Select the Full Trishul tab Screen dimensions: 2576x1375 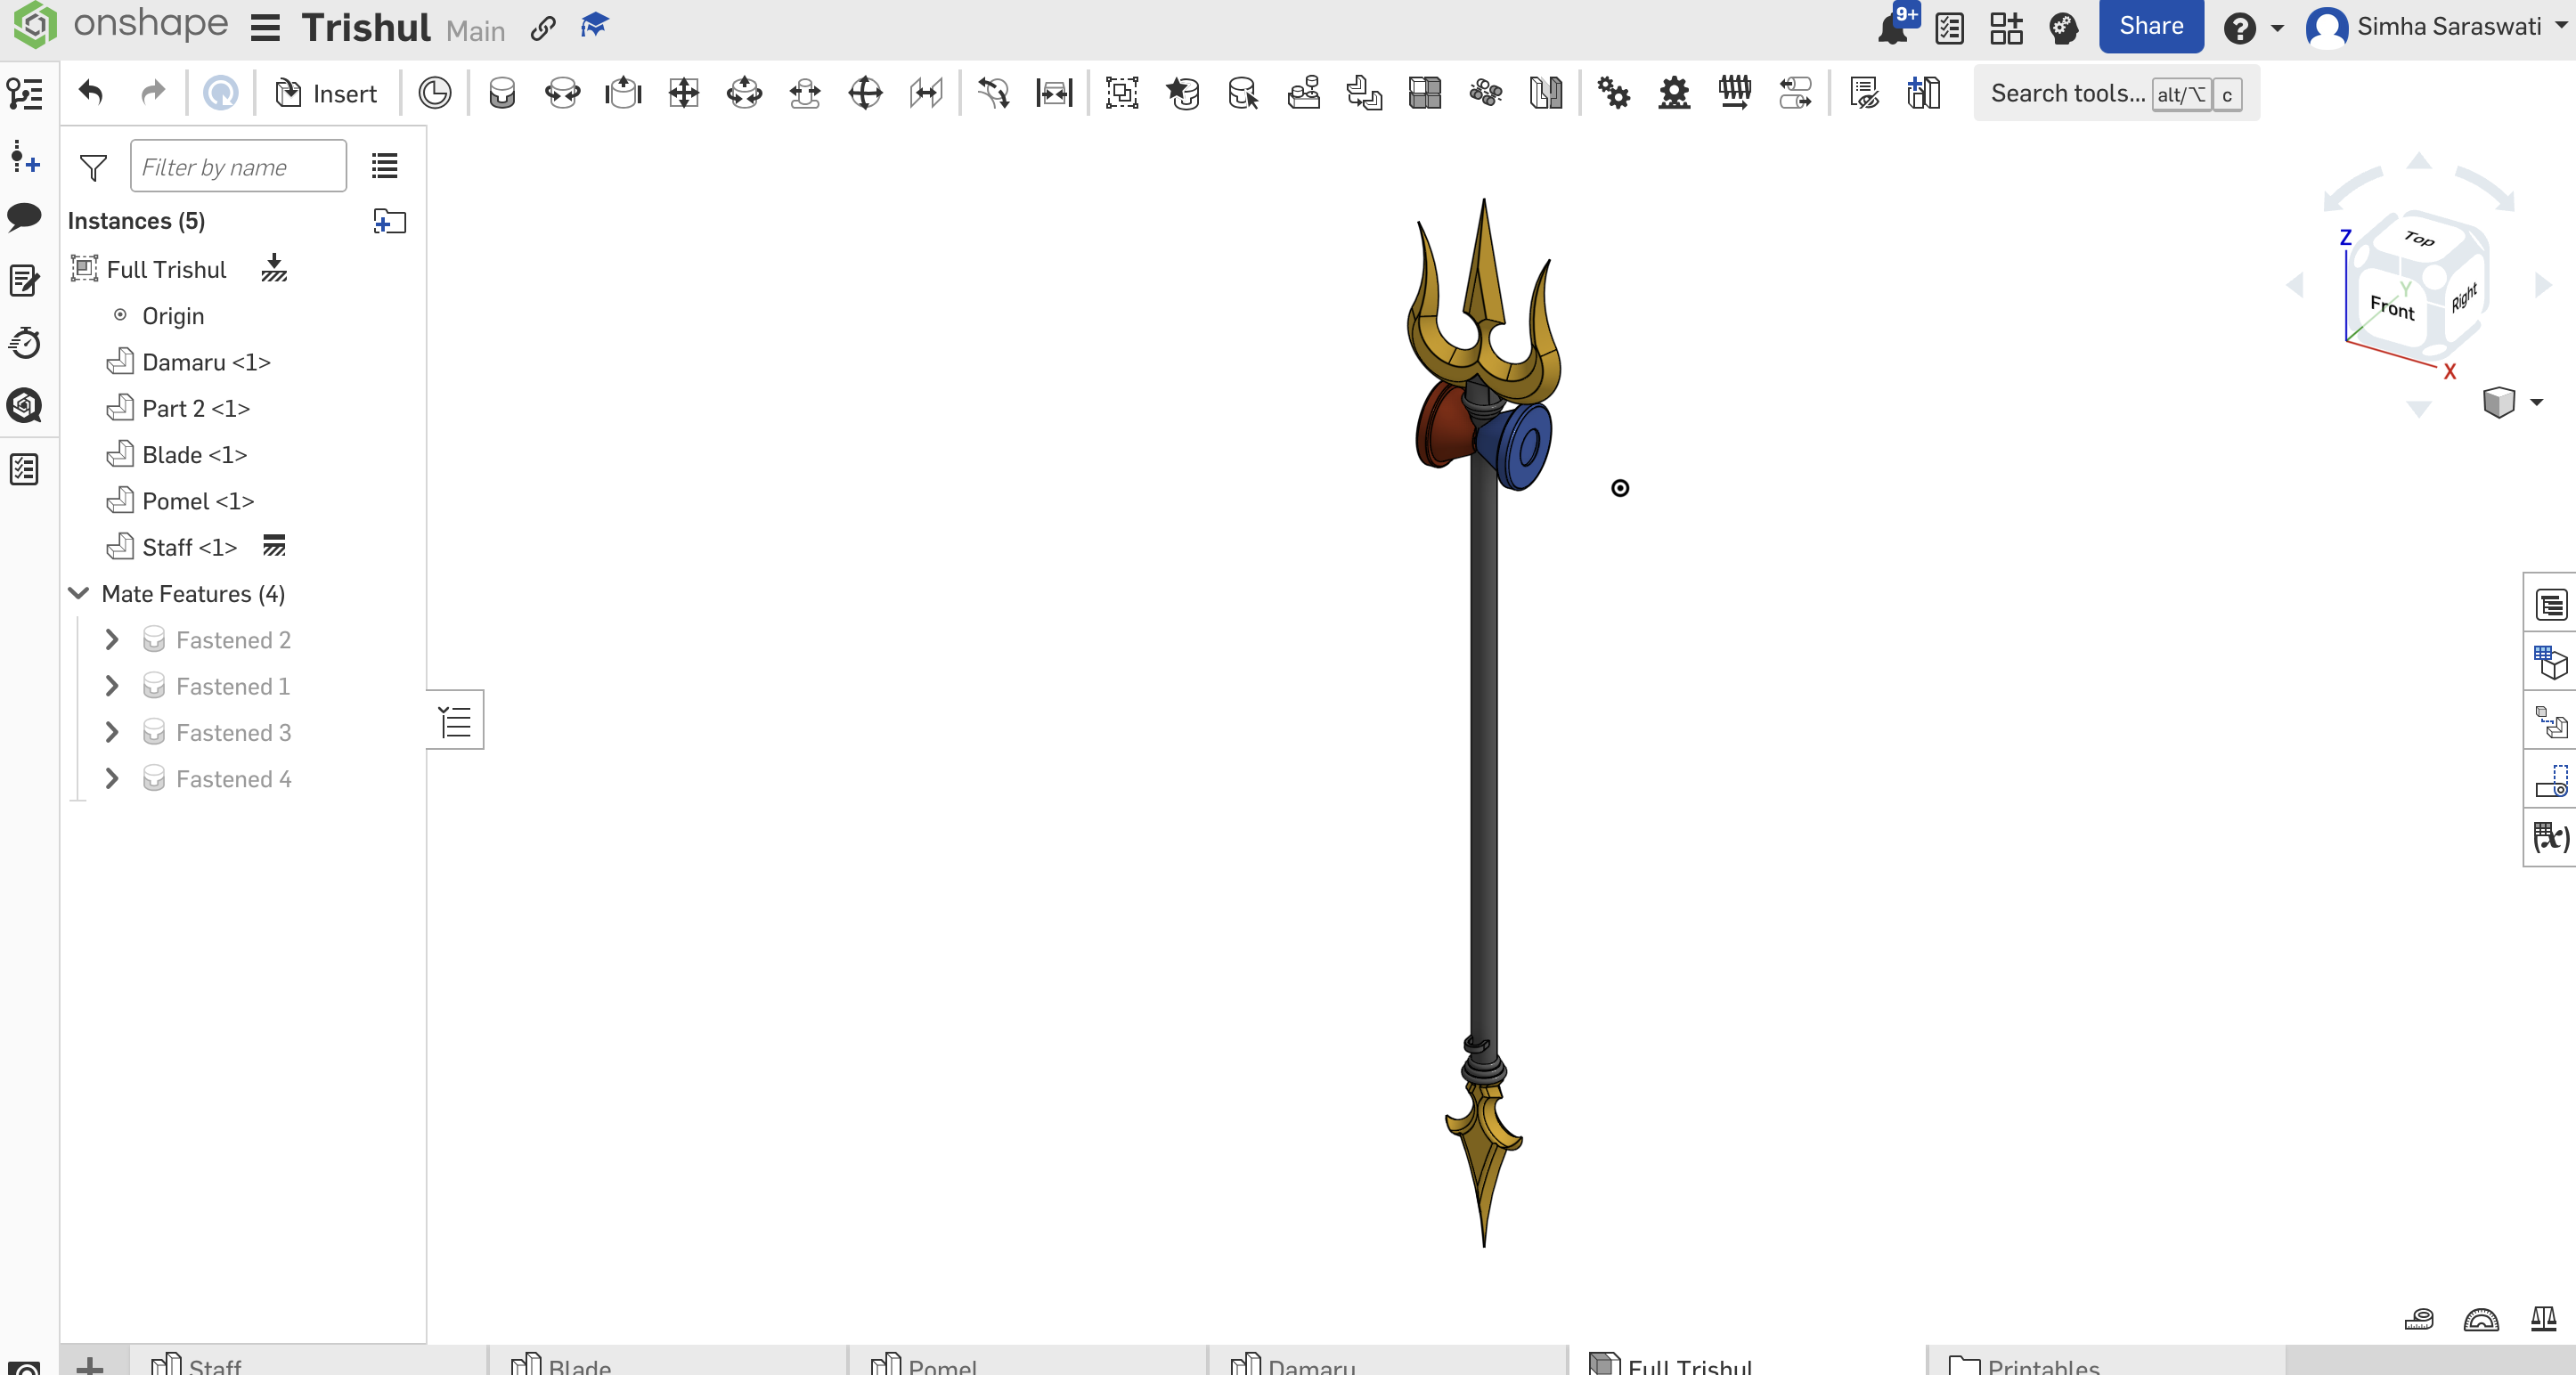(1747, 1361)
